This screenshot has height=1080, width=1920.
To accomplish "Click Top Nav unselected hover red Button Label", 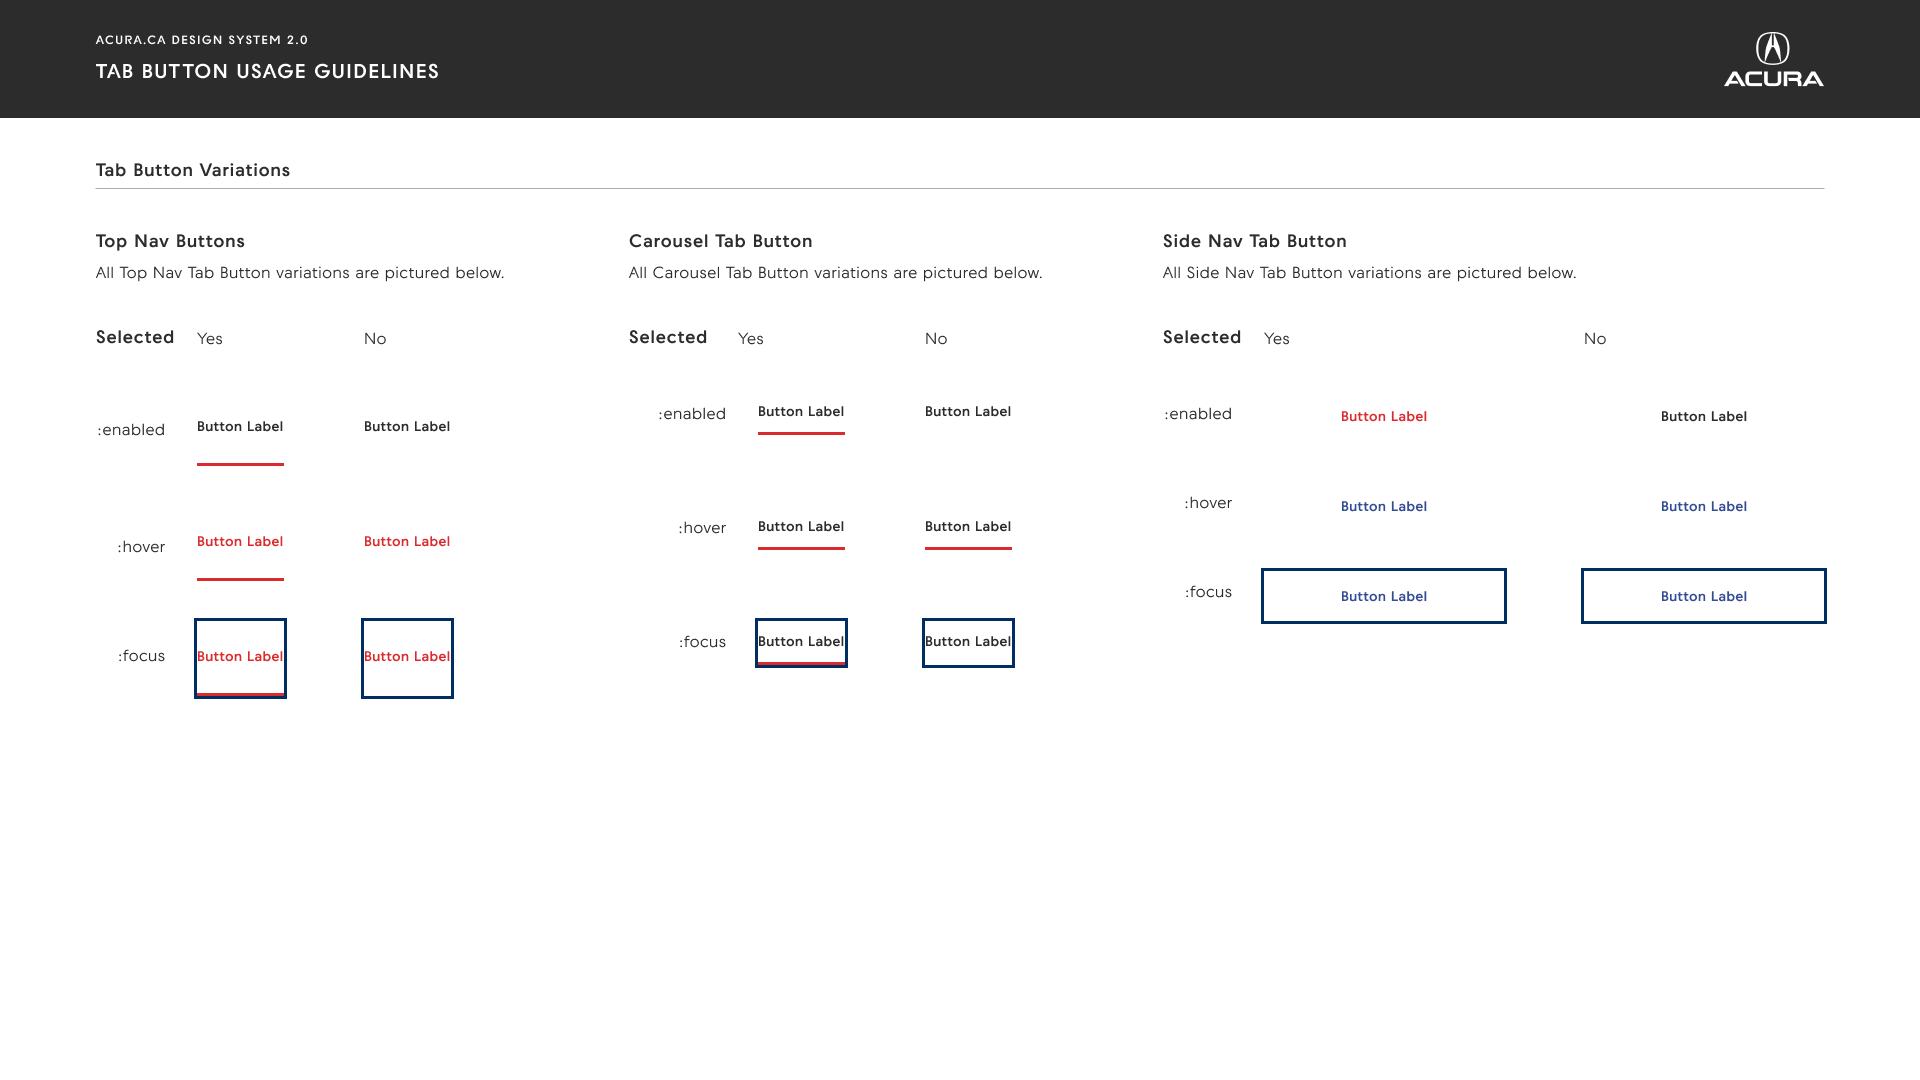I will [x=407, y=542].
